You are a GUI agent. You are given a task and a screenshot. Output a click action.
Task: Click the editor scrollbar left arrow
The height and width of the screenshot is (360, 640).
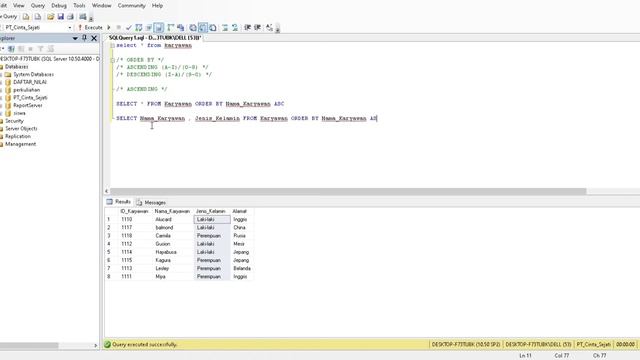[107, 191]
